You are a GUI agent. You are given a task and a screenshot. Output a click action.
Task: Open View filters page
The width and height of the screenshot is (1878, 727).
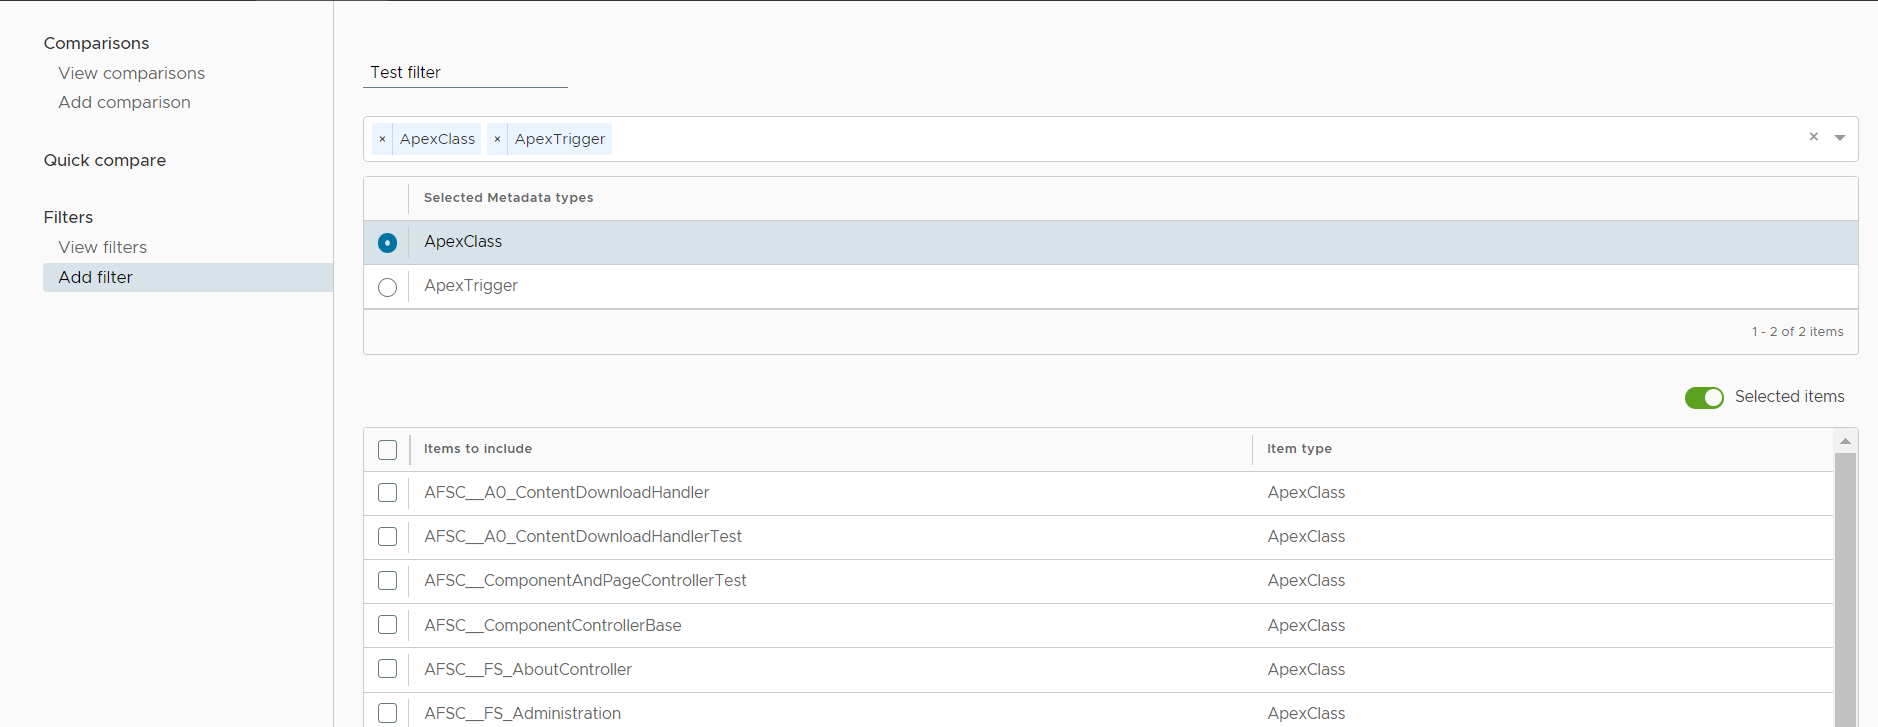tap(102, 247)
